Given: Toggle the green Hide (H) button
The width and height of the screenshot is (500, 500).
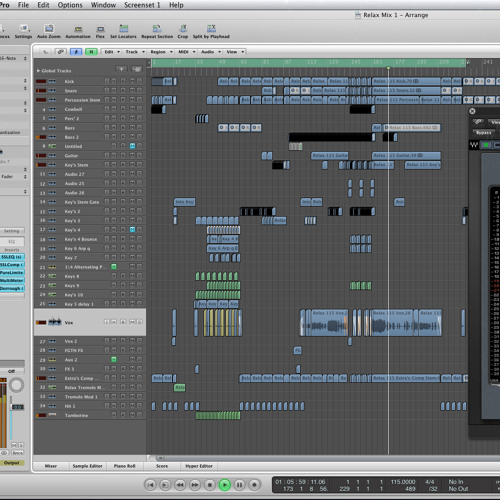Looking at the screenshot, I should tap(91, 52).
